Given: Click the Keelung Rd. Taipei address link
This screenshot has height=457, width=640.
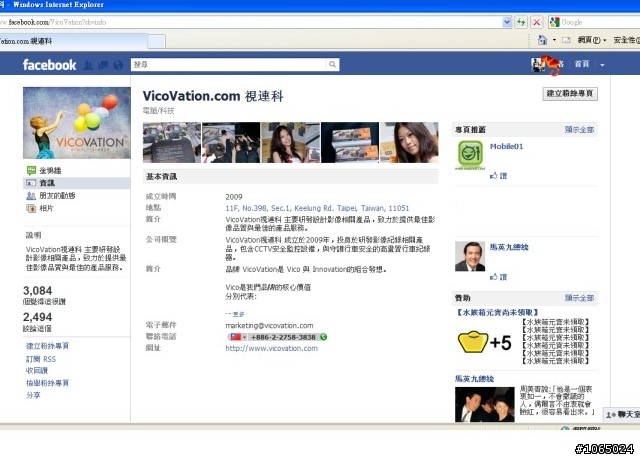Looking at the screenshot, I should (317, 208).
